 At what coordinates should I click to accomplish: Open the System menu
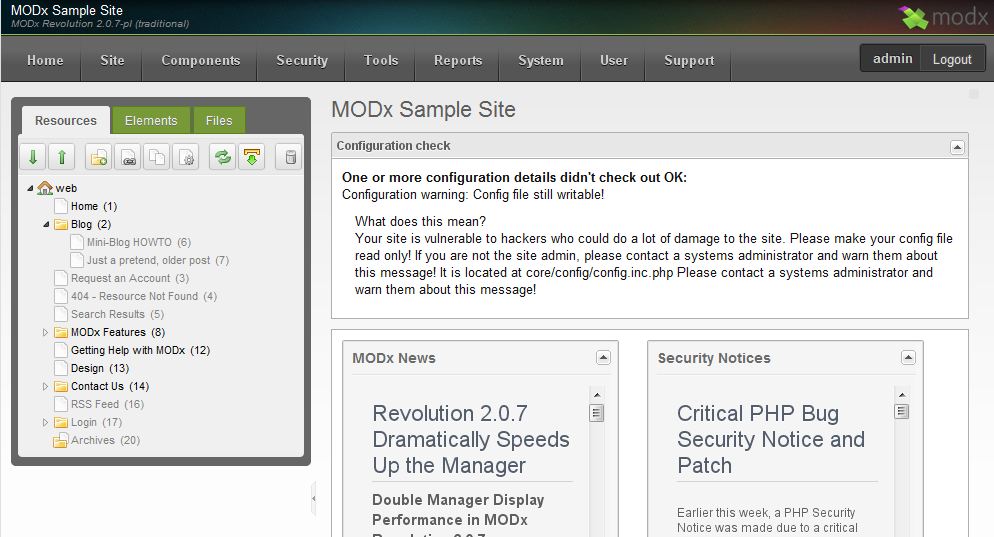[x=541, y=60]
